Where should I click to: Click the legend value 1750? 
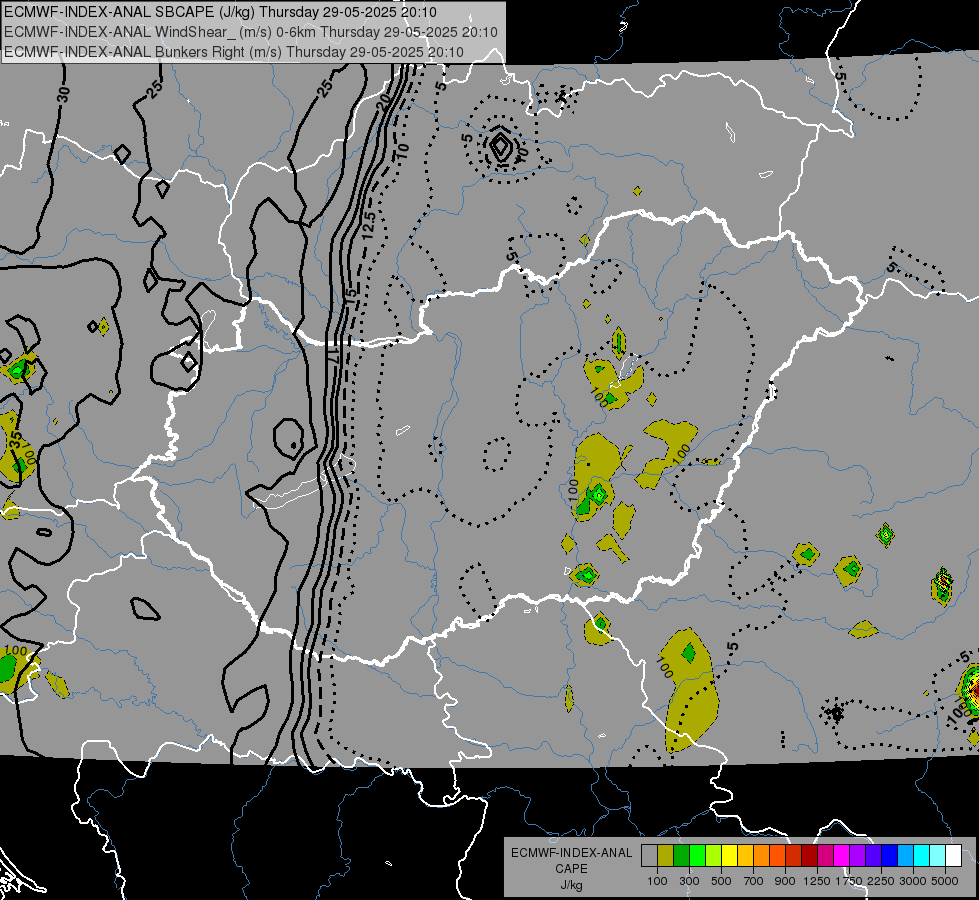tap(849, 881)
